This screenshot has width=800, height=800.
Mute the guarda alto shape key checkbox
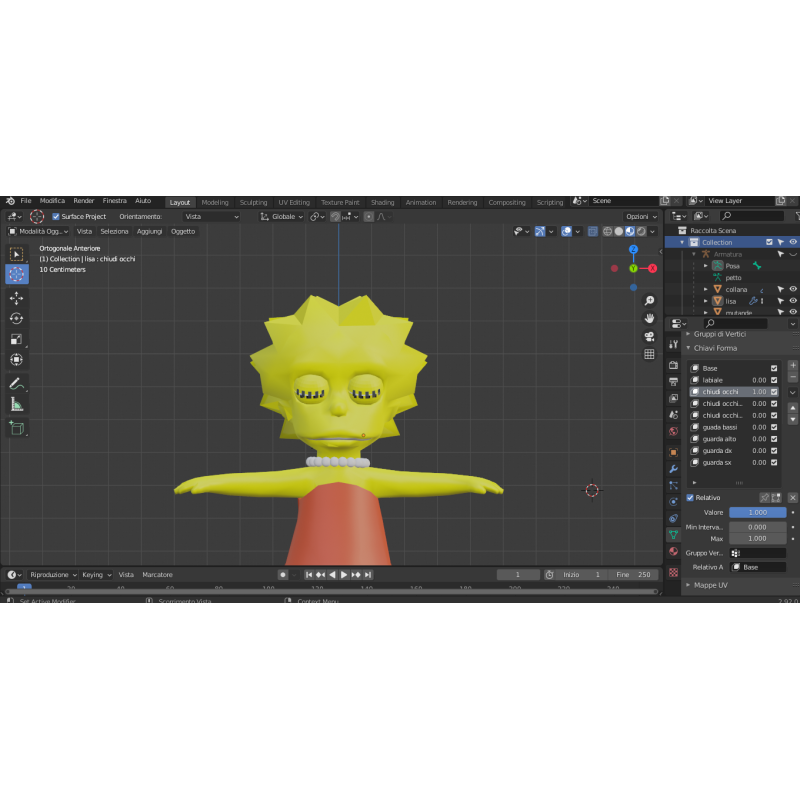[774, 439]
